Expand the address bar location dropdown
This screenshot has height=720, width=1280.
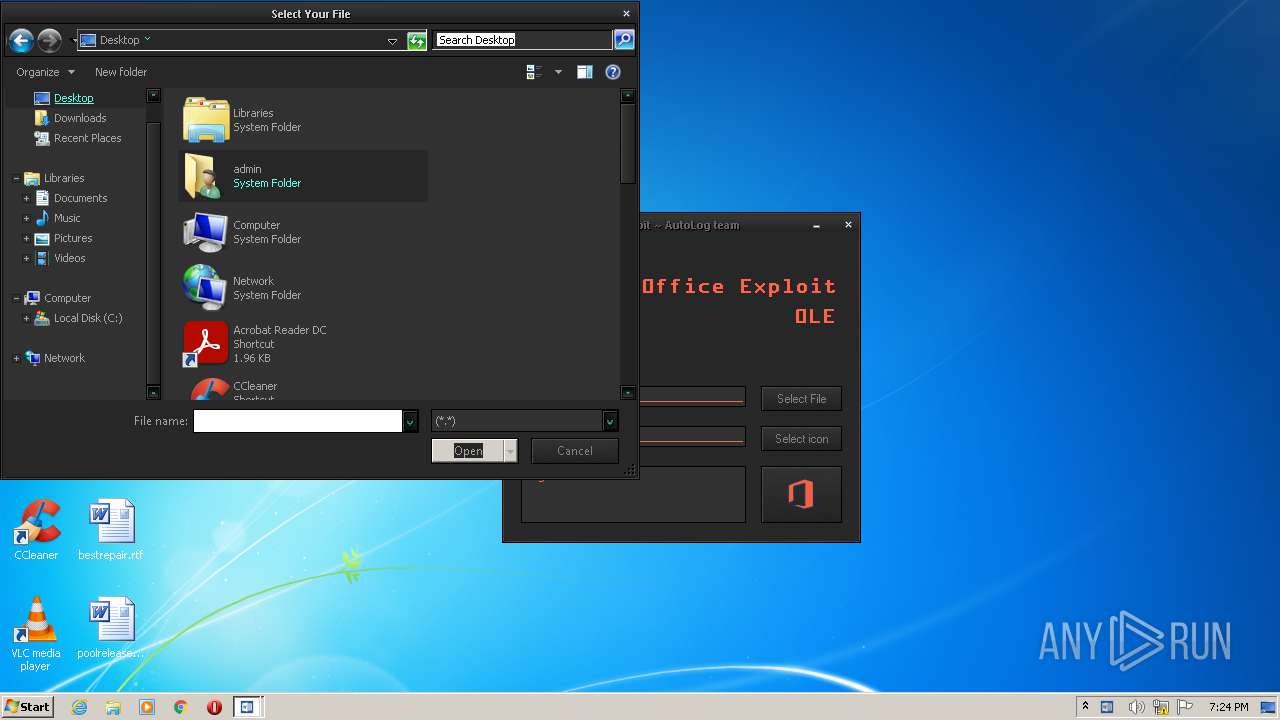pos(392,41)
